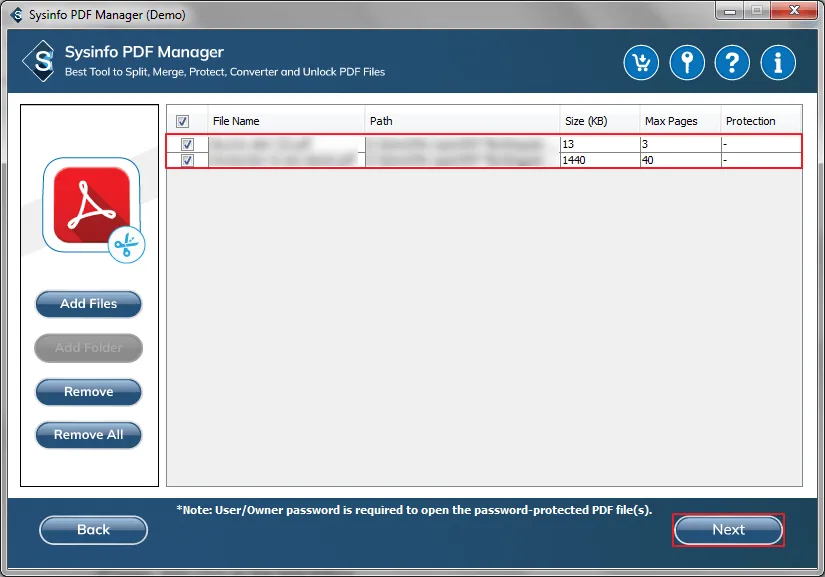Image resolution: width=825 pixels, height=577 pixels.
Task: Open the key activation icon
Action: click(687, 63)
